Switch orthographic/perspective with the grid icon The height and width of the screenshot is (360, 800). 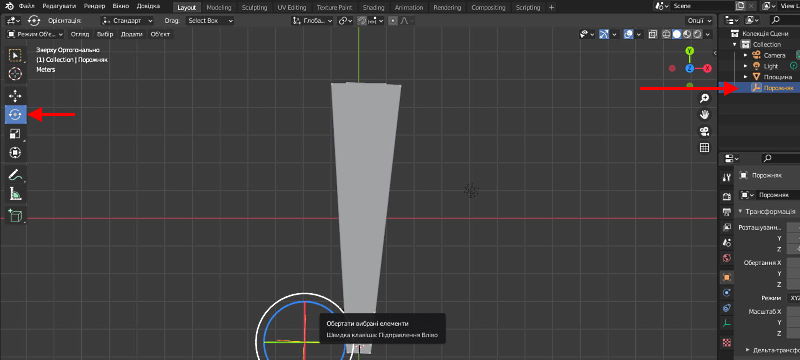pyautogui.click(x=704, y=148)
